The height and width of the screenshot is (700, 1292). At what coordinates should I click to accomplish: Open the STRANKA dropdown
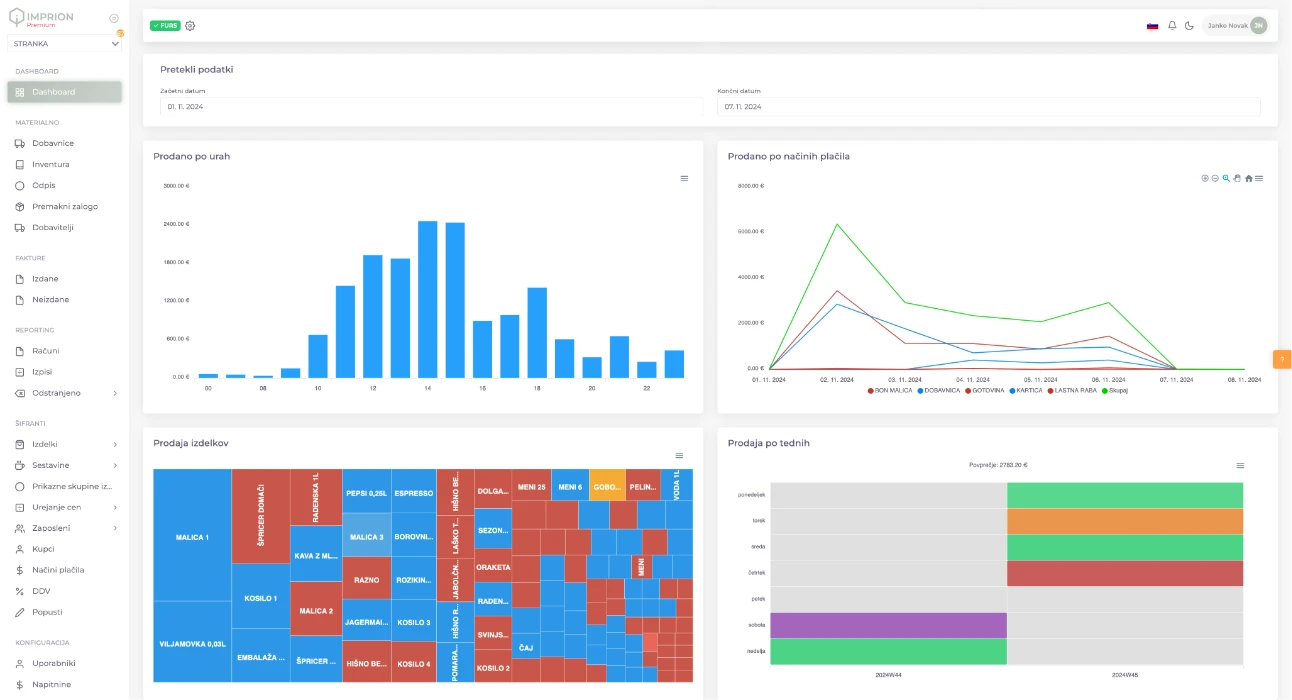click(65, 44)
